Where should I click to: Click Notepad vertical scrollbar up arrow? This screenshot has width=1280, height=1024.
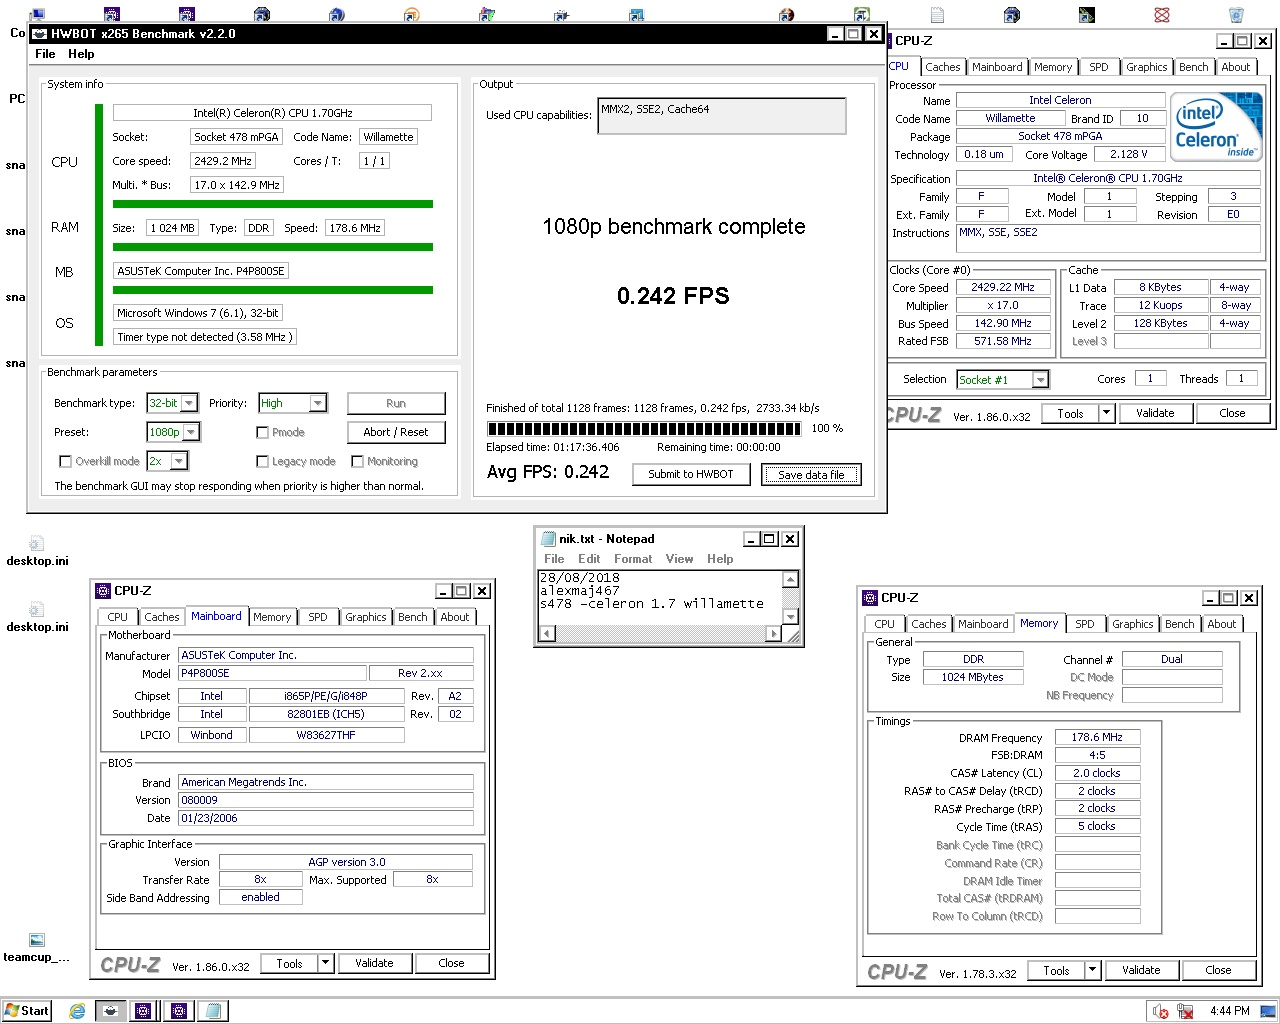(790, 579)
